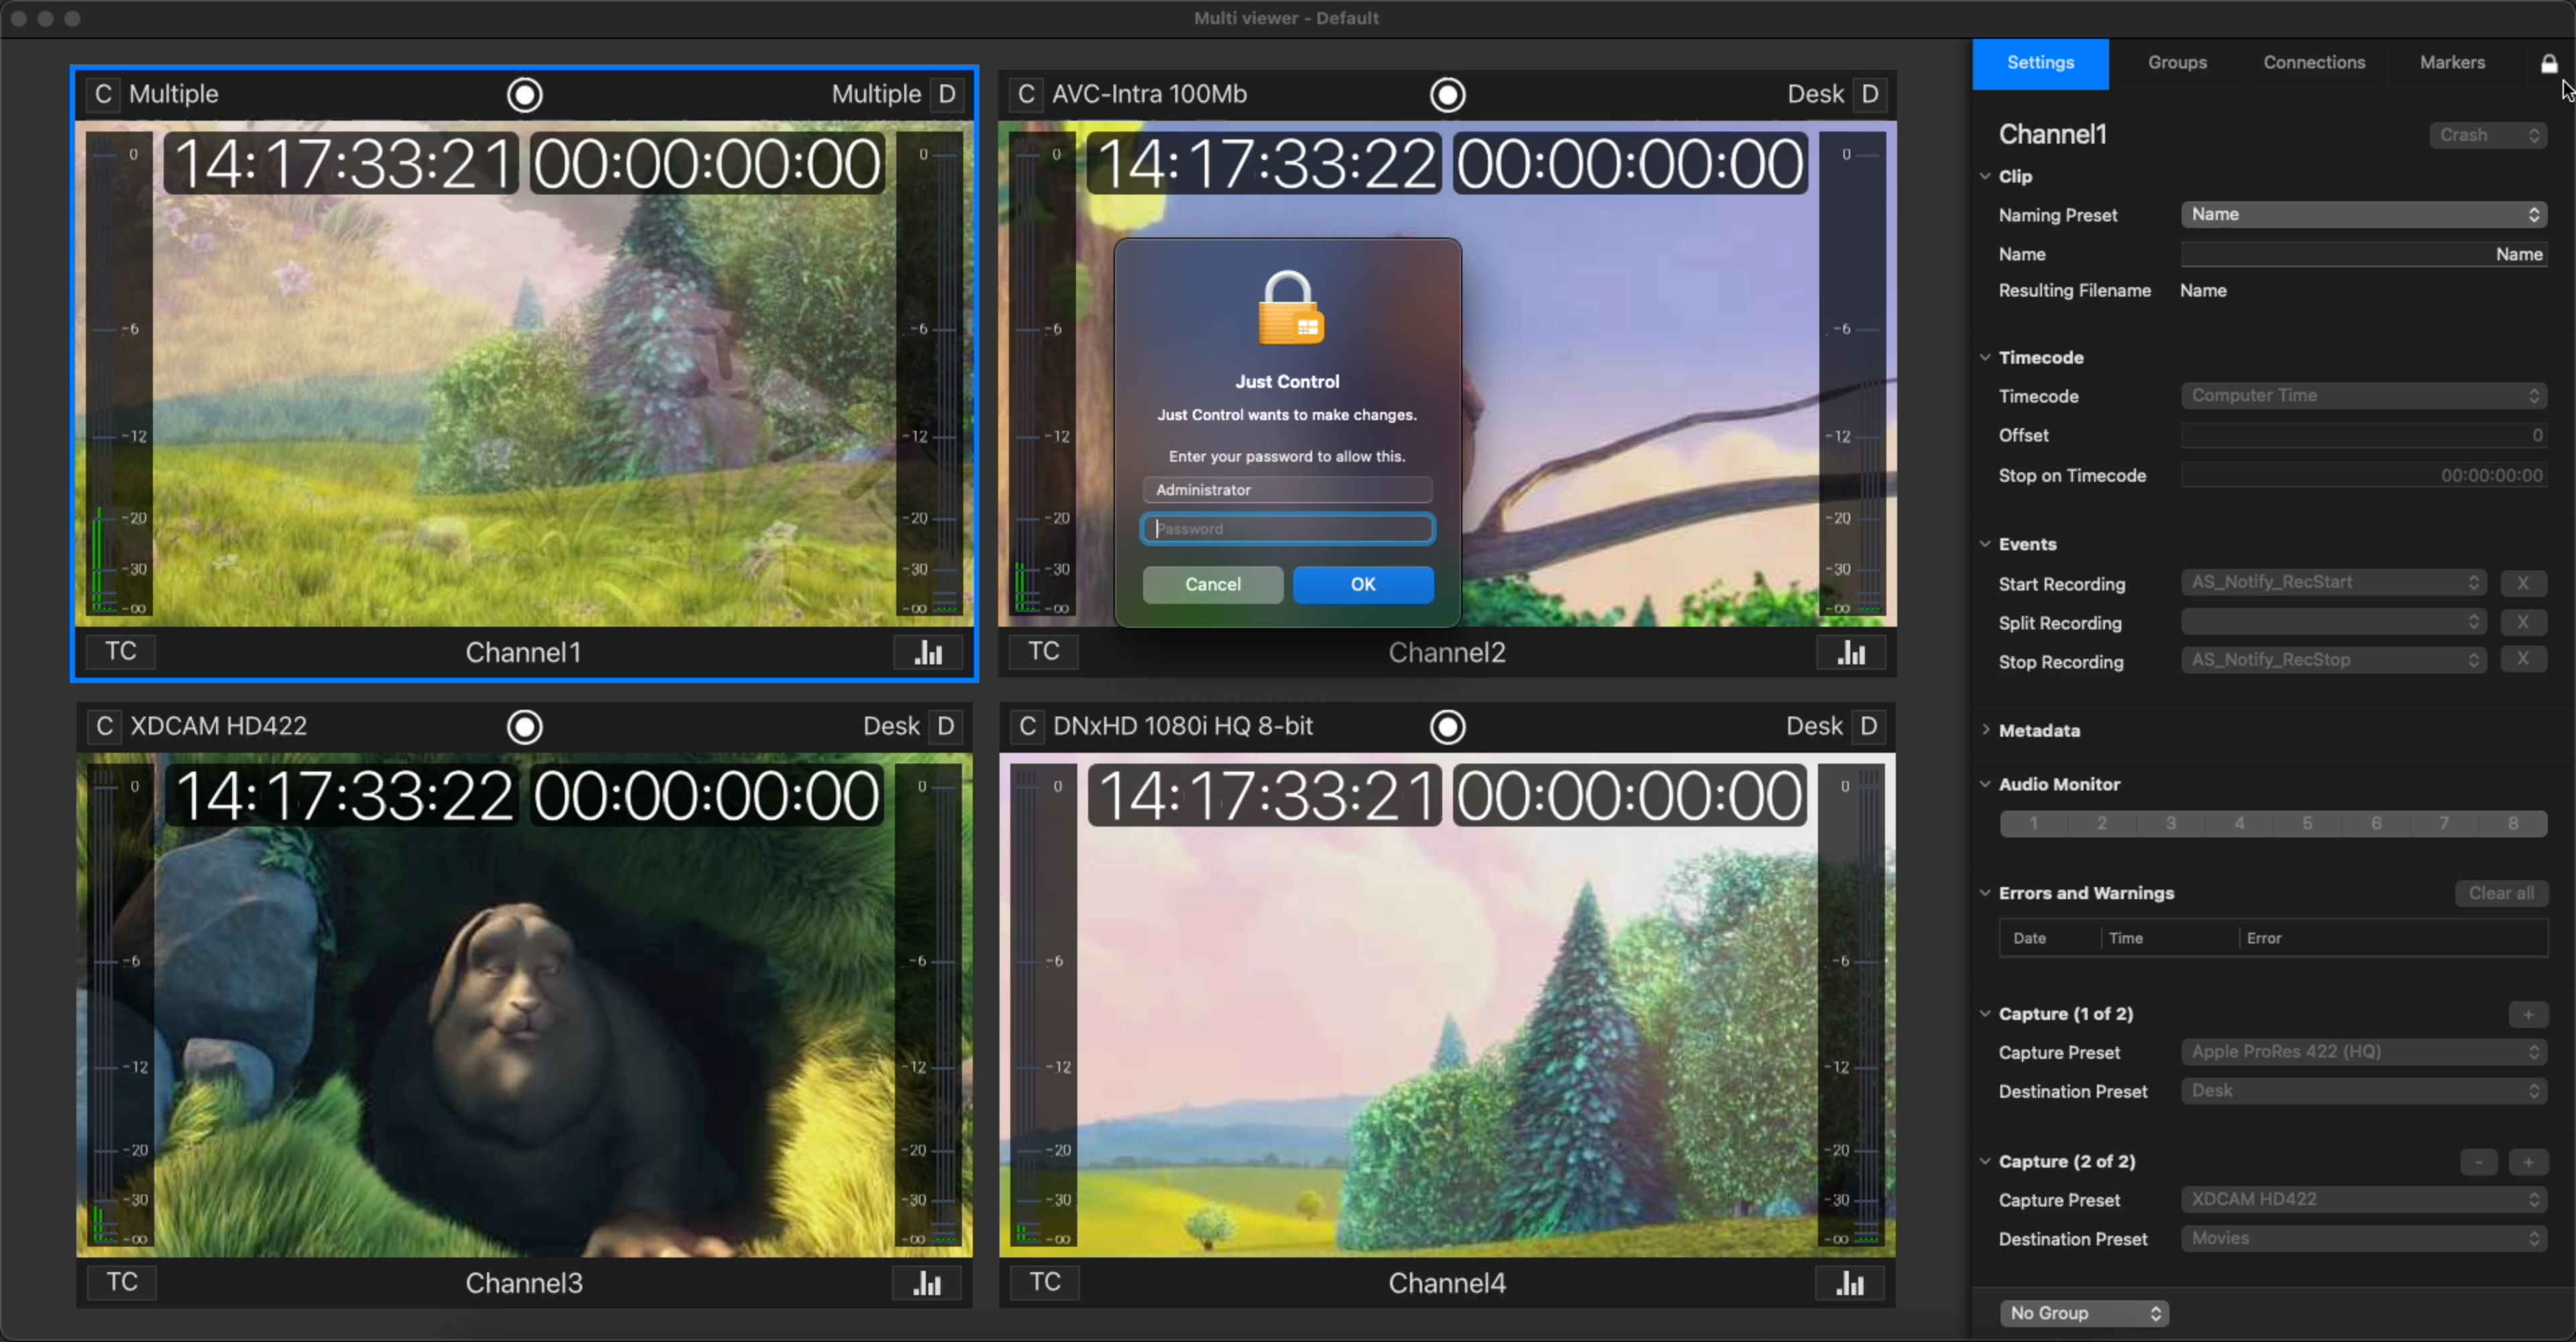Click the D destination icon on Channel1
The width and height of the screenshot is (2576, 1342).
(x=947, y=94)
